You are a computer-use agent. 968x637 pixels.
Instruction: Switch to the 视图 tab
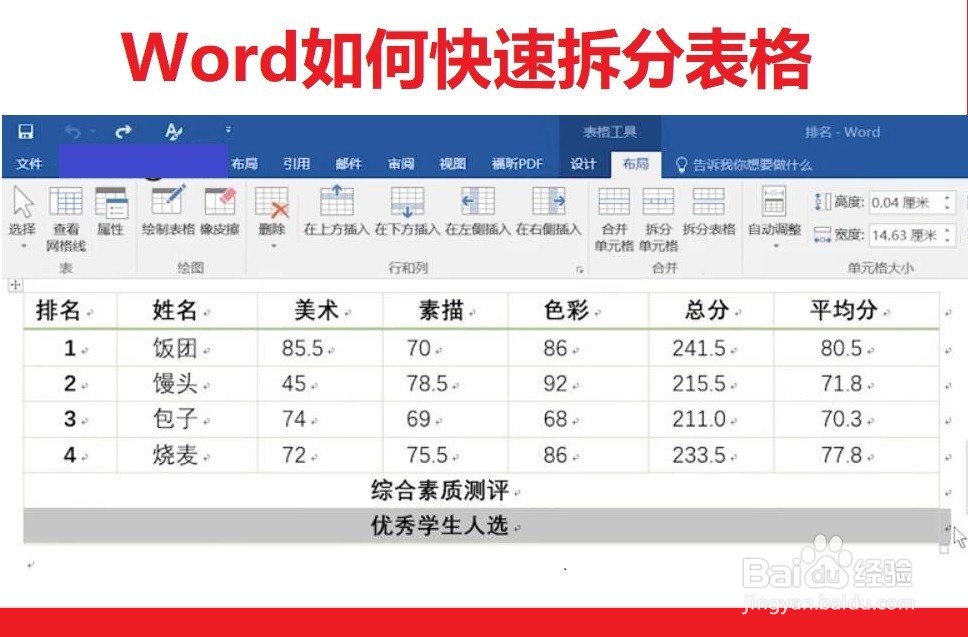point(453,164)
